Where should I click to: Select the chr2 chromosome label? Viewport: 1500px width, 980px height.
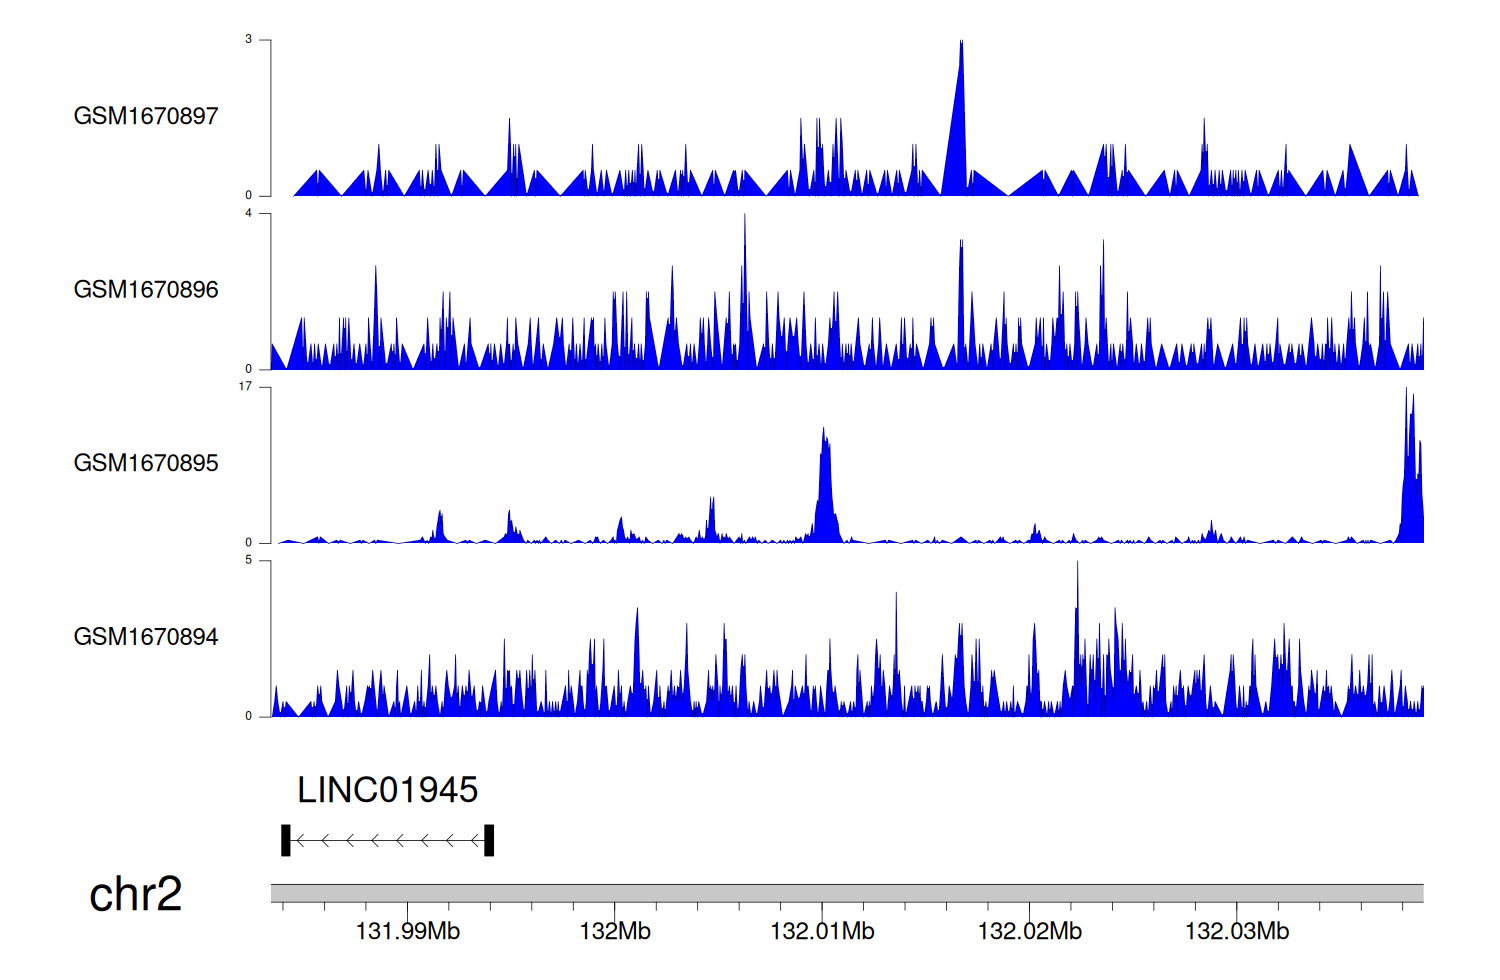point(135,894)
